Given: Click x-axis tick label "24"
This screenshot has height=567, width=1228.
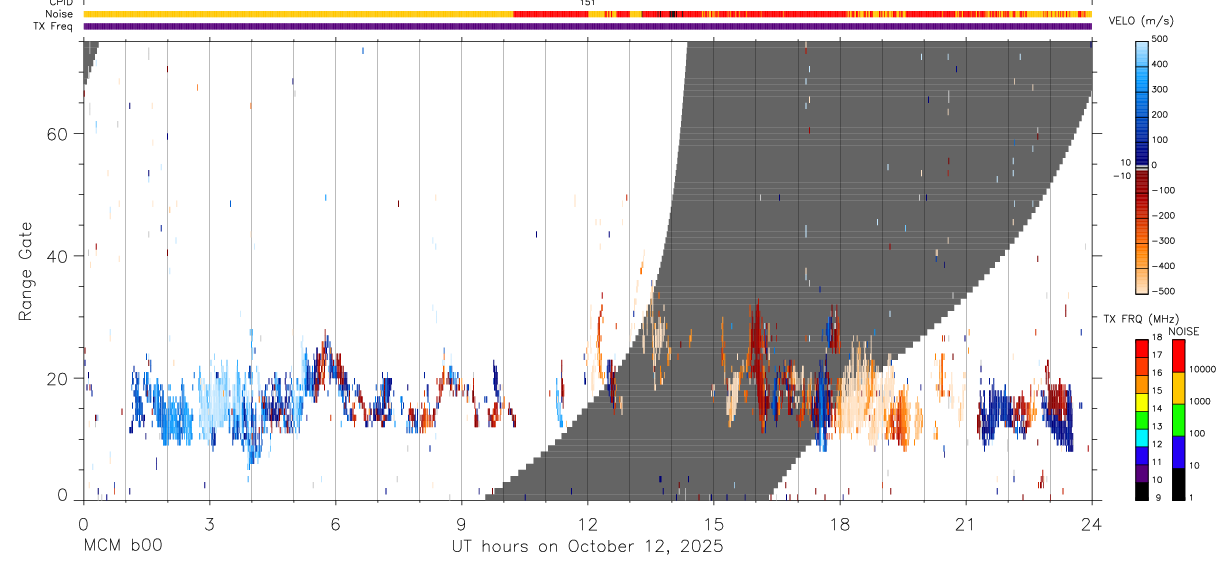Looking at the screenshot, I should 1091,524.
